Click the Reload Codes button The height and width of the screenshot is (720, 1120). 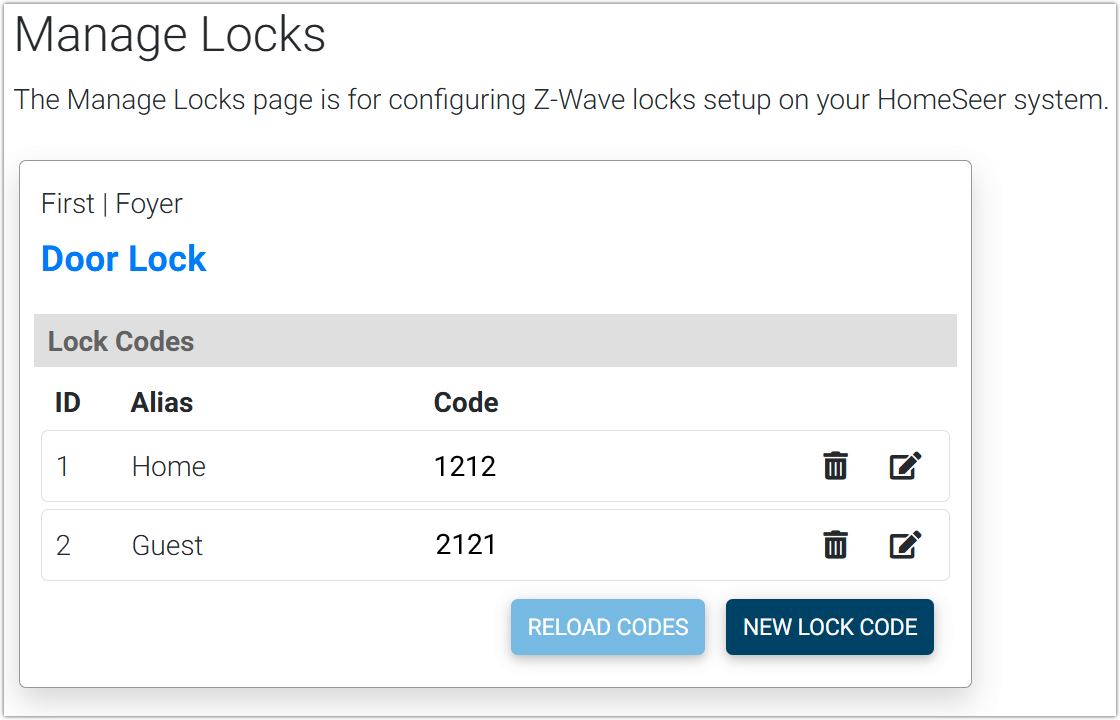pyautogui.click(x=608, y=627)
